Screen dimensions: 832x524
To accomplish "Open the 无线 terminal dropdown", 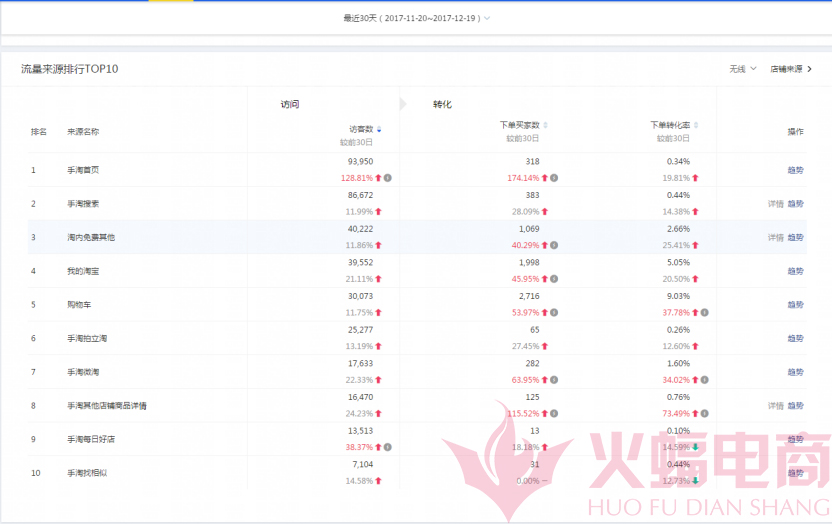I will [742, 69].
